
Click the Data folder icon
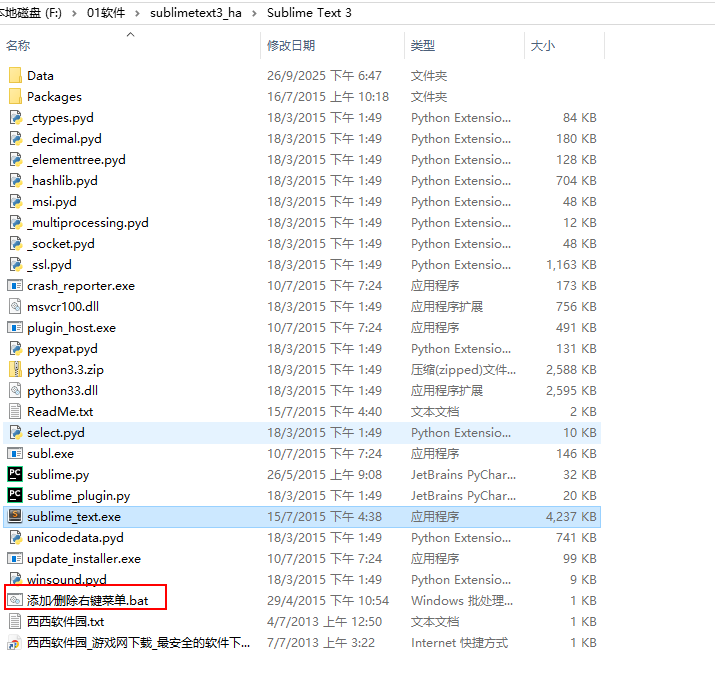15,75
